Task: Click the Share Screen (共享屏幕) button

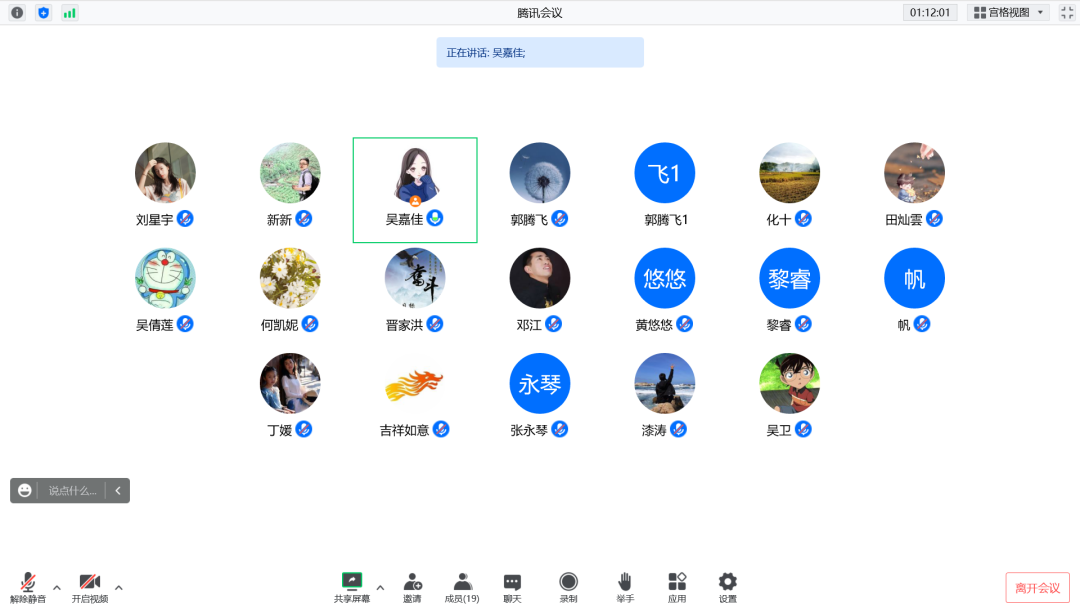Action: [x=351, y=585]
